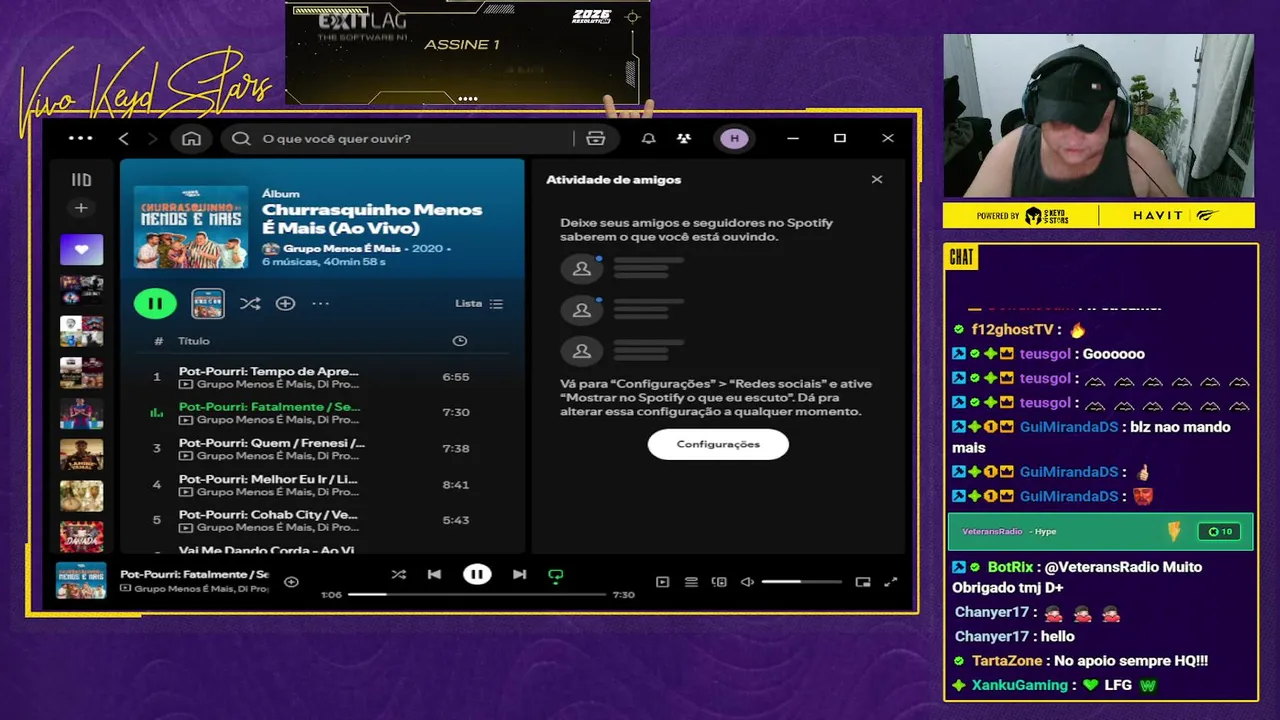Click the 6:55 duration of track 1
This screenshot has height=720, width=1280.
click(456, 377)
